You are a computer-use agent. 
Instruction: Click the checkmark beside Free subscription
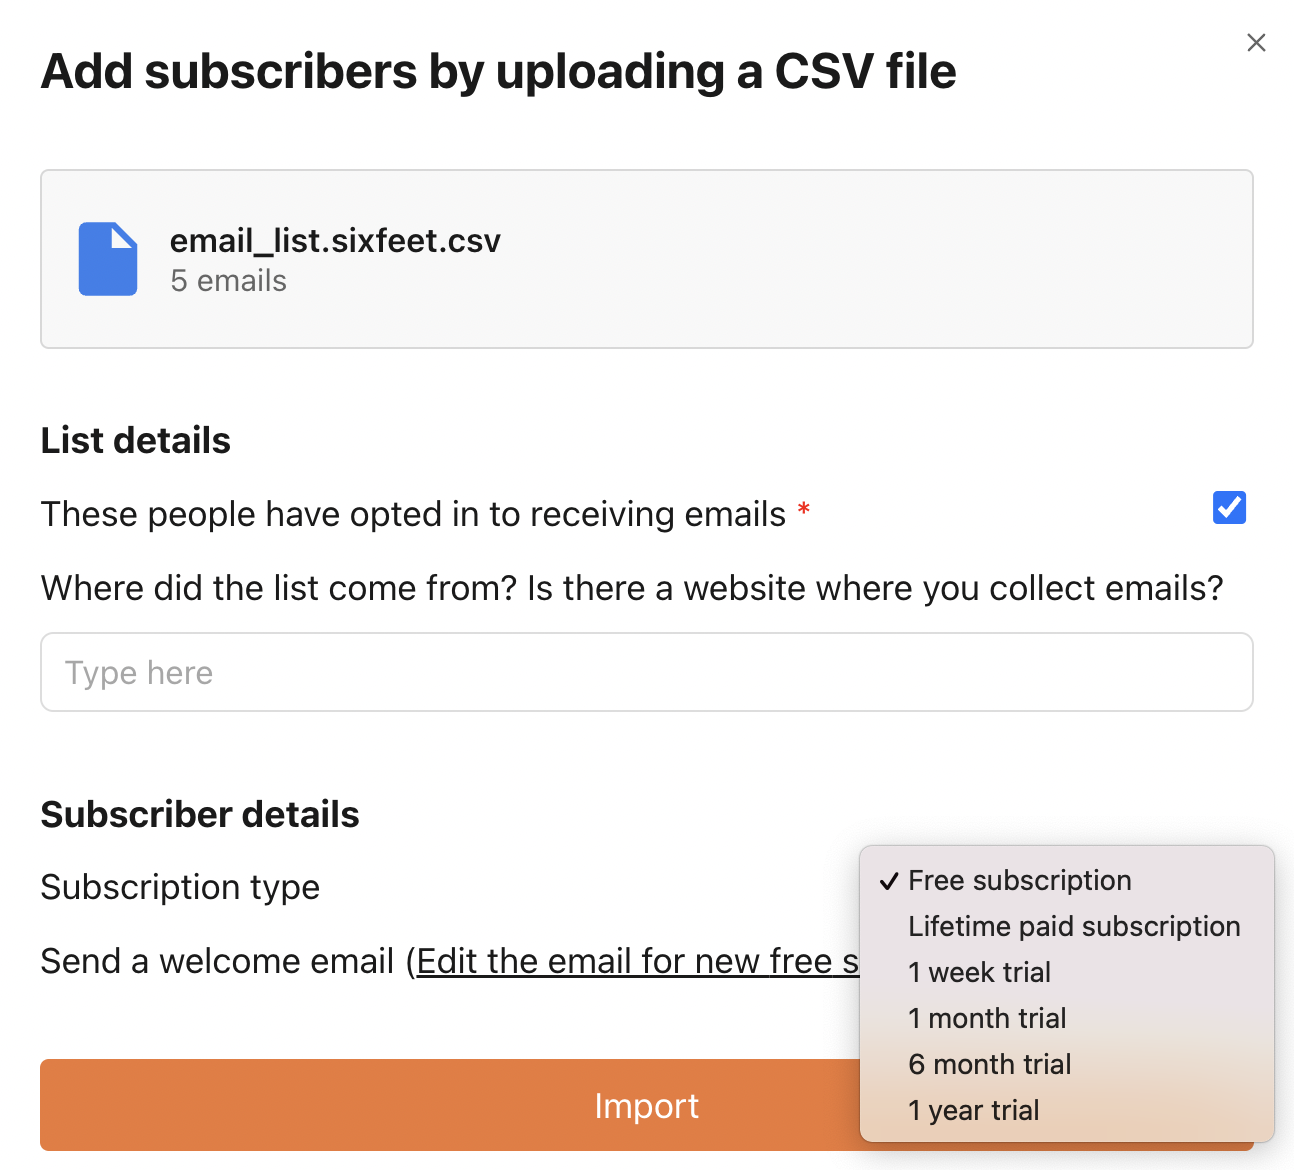(889, 881)
